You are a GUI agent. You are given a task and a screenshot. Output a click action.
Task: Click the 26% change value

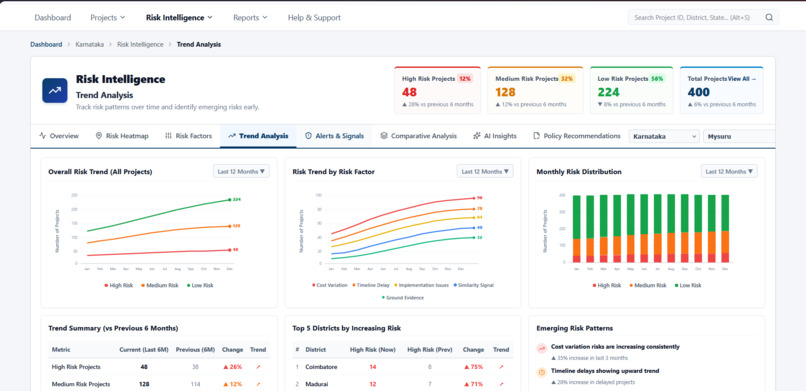tap(232, 367)
